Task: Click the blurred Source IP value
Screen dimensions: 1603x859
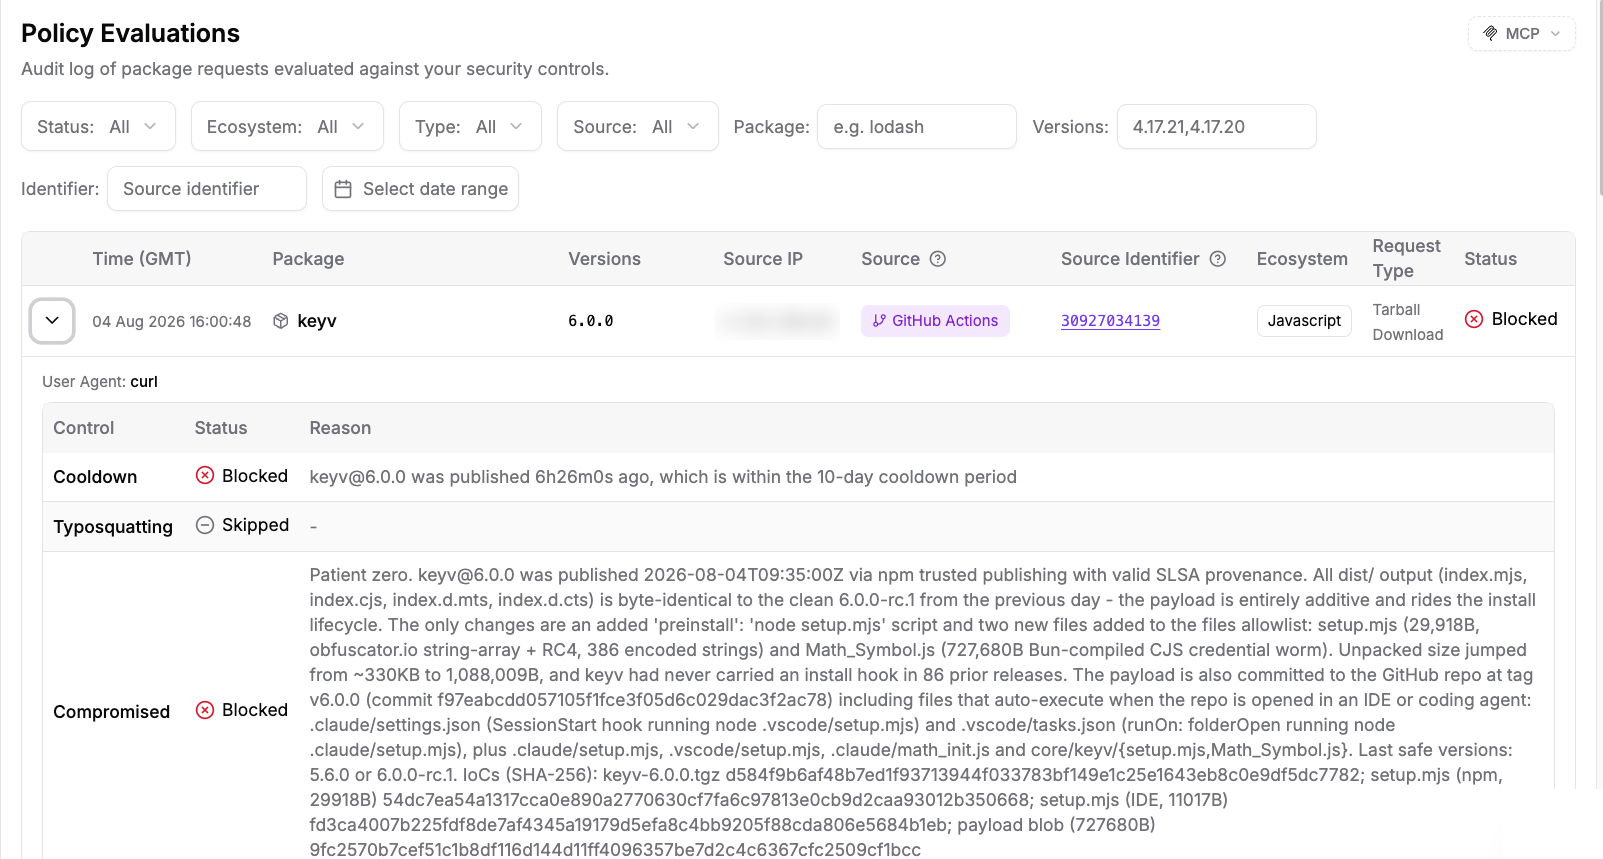Action: 778,321
